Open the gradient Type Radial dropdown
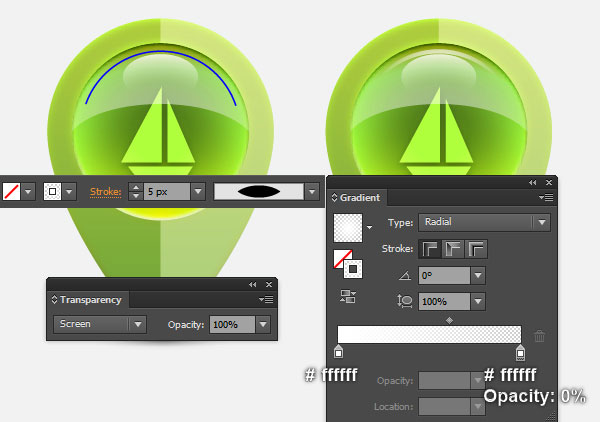 tap(484, 222)
